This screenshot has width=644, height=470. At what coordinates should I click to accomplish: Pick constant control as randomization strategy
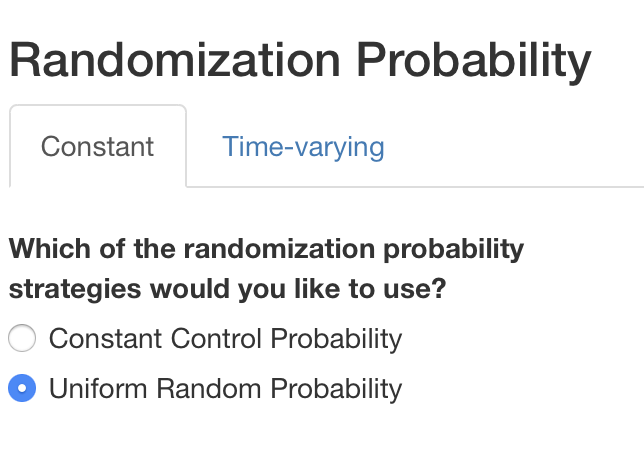(x=22, y=338)
